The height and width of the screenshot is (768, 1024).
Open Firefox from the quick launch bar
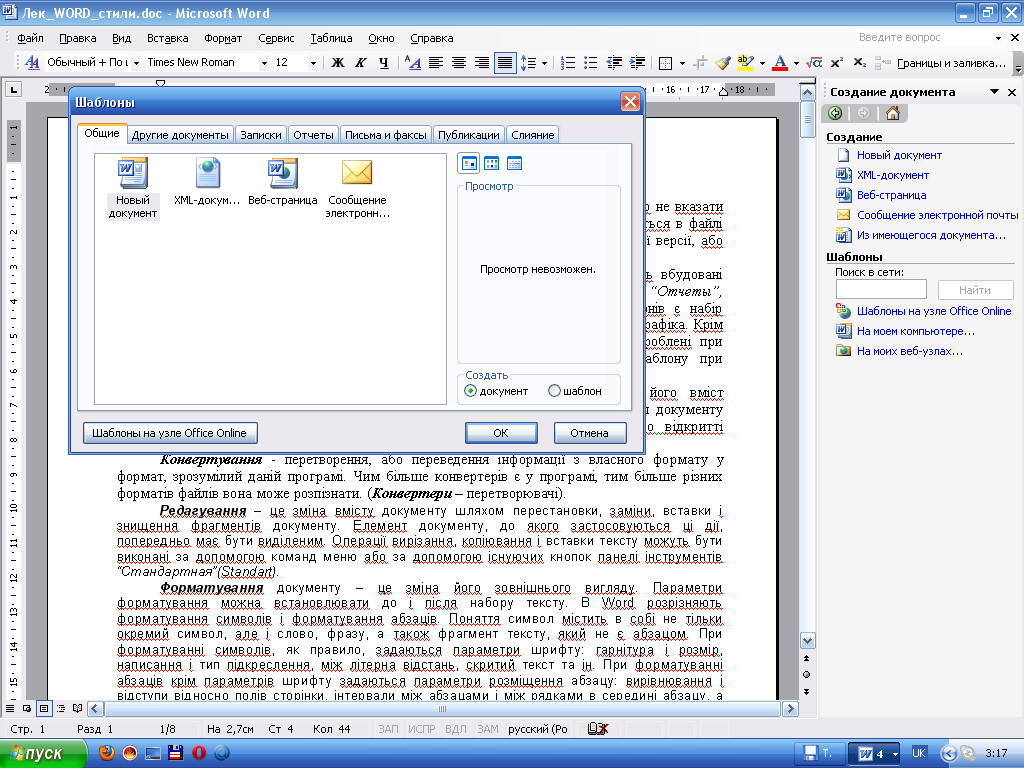(106, 753)
